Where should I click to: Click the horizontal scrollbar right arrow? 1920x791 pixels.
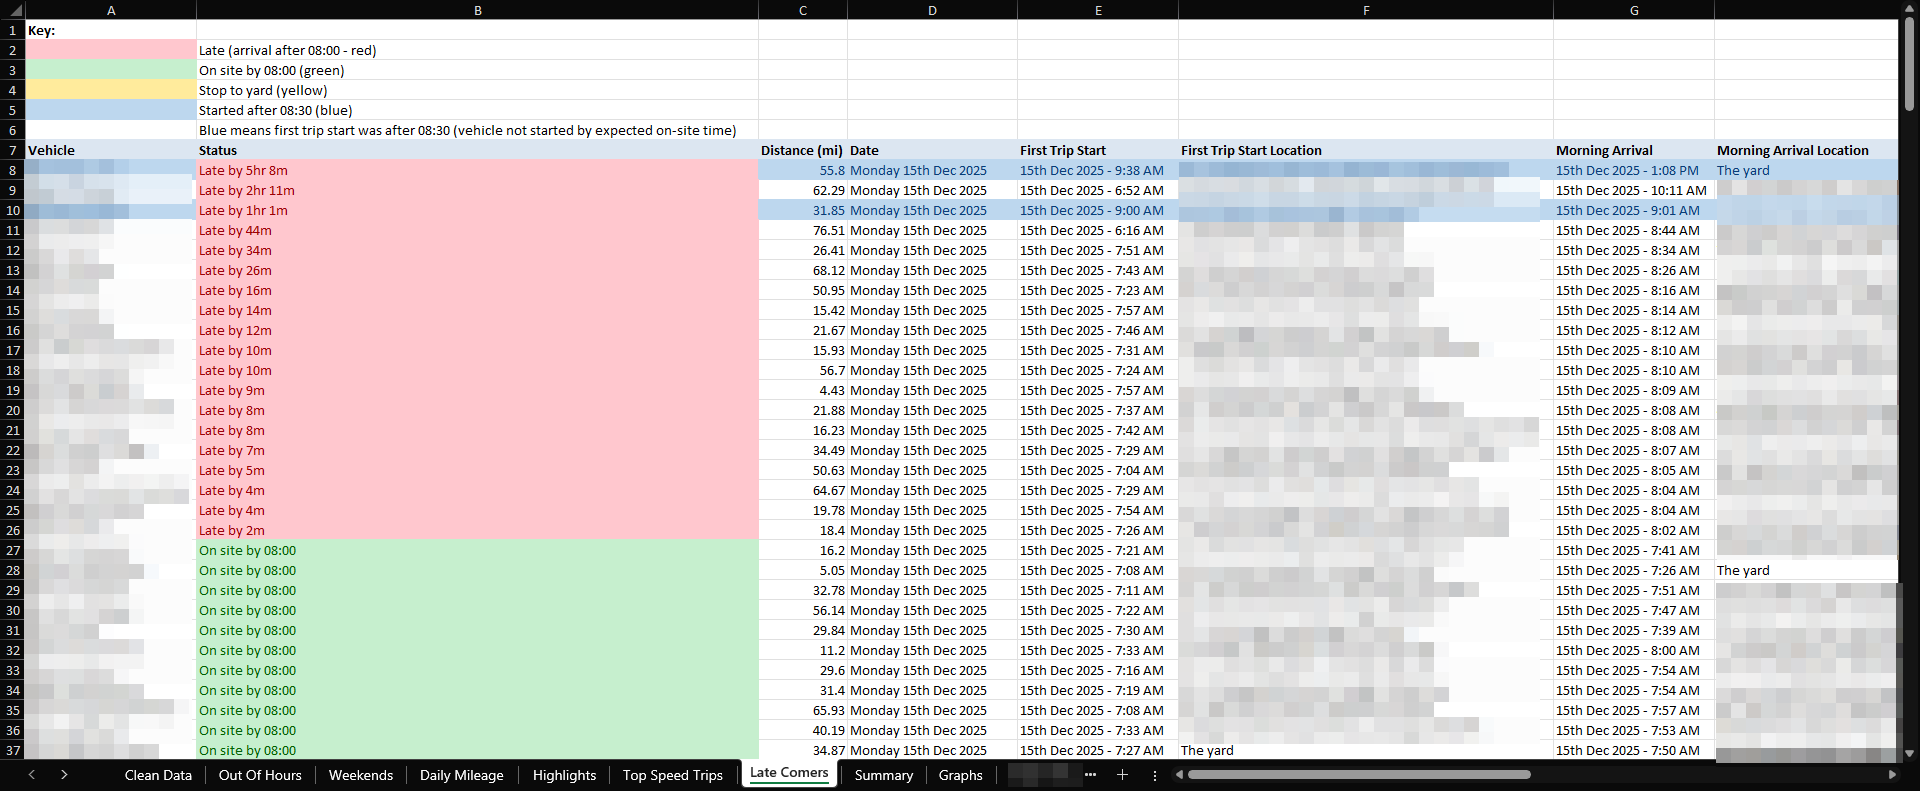(1891, 775)
